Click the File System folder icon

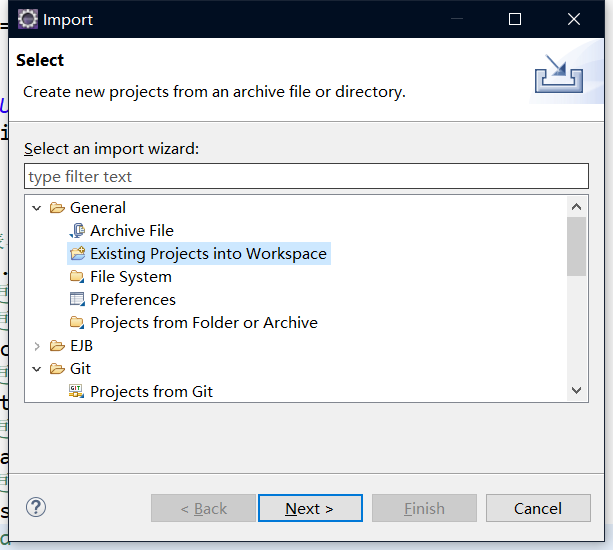tap(77, 277)
